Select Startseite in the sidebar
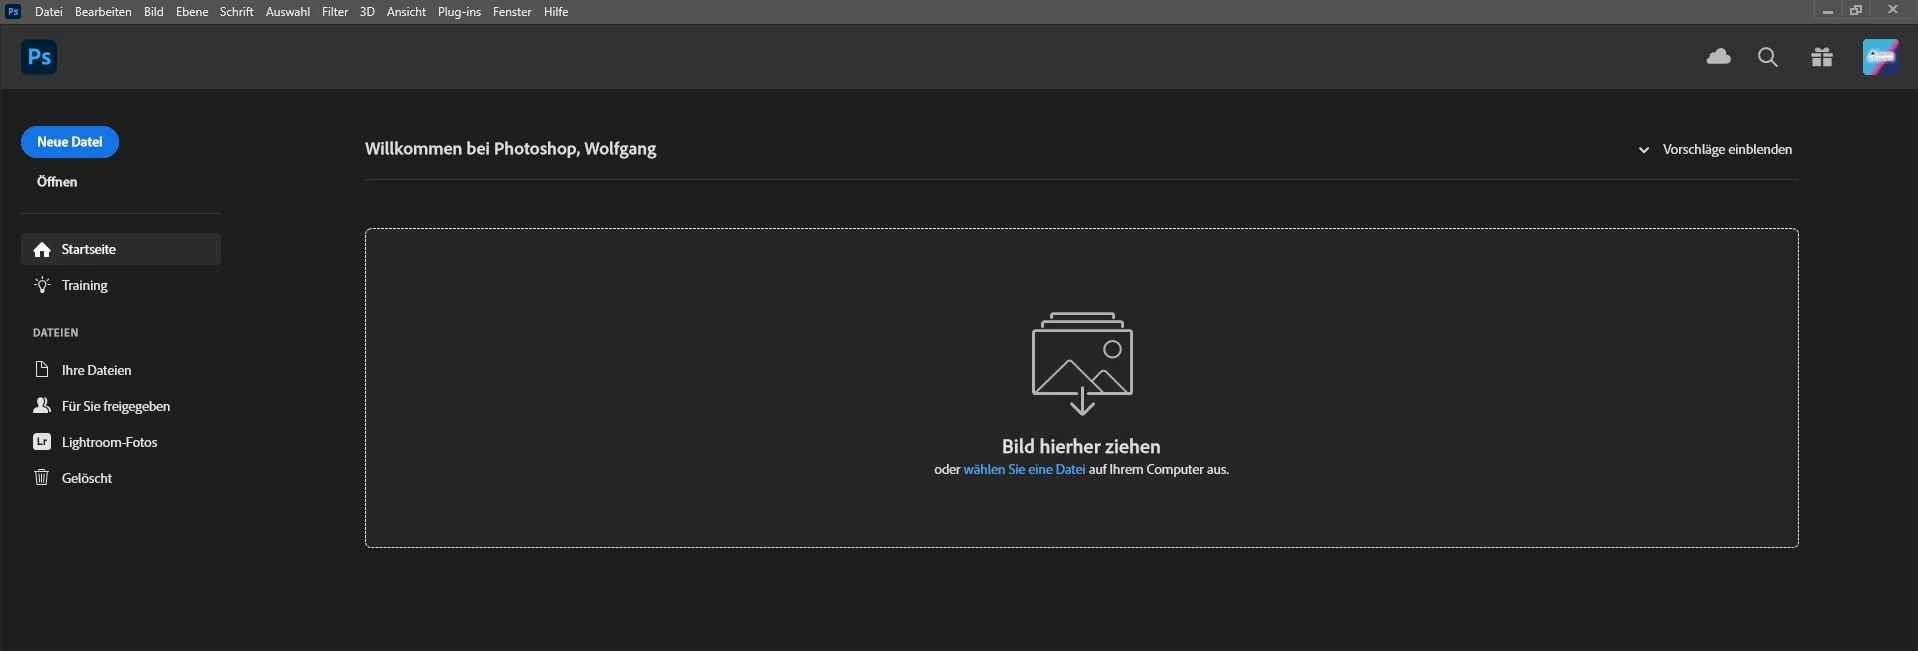The width and height of the screenshot is (1918, 651). [121, 249]
